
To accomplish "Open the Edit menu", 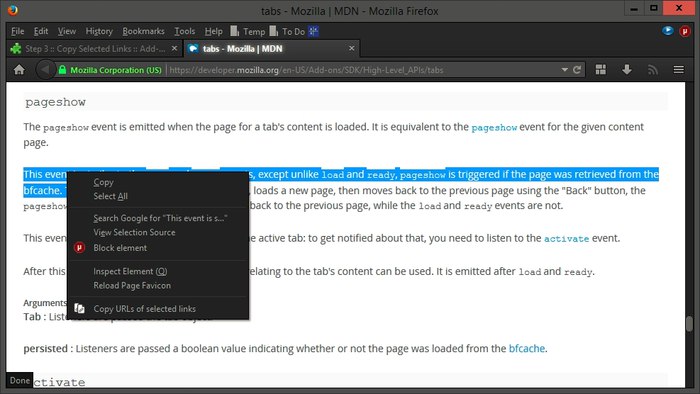I will [x=41, y=31].
